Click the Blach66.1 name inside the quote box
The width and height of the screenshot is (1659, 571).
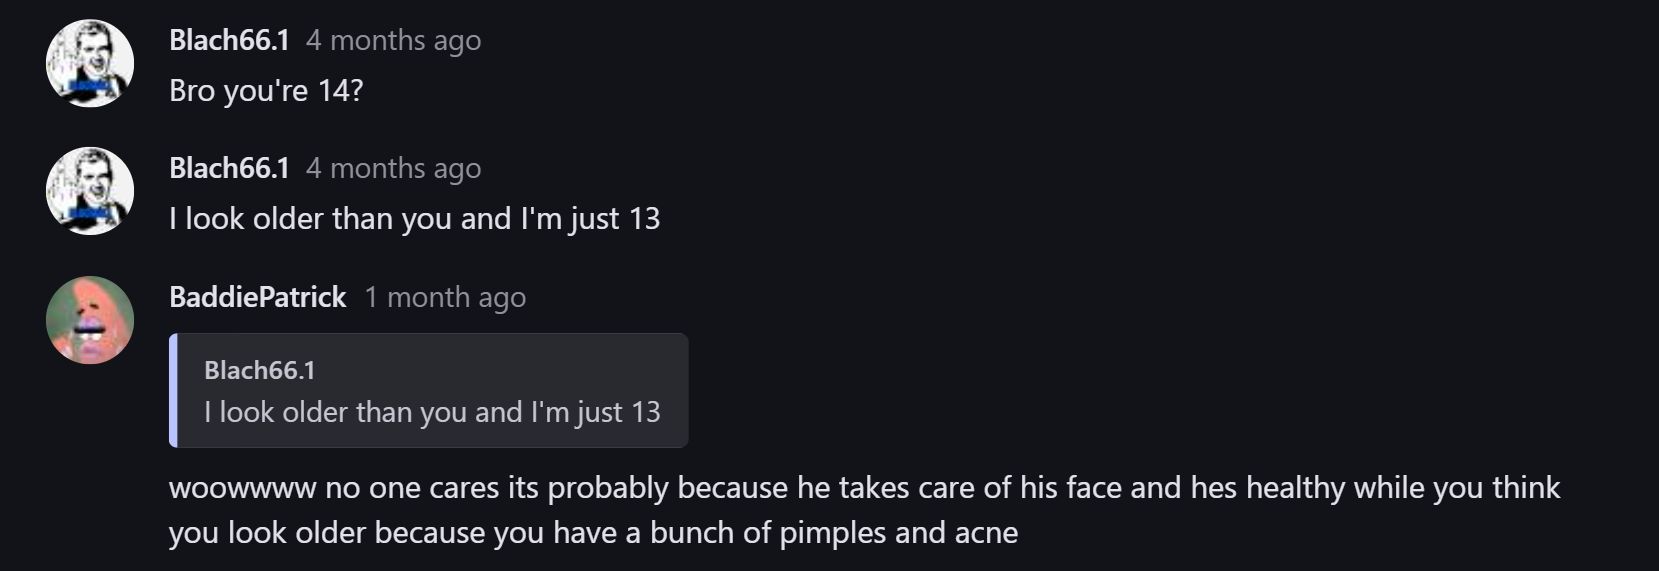coord(259,370)
